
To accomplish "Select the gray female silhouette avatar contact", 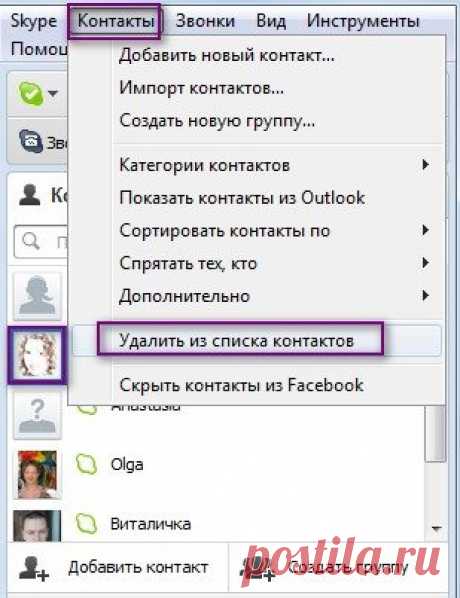I will click(37, 296).
